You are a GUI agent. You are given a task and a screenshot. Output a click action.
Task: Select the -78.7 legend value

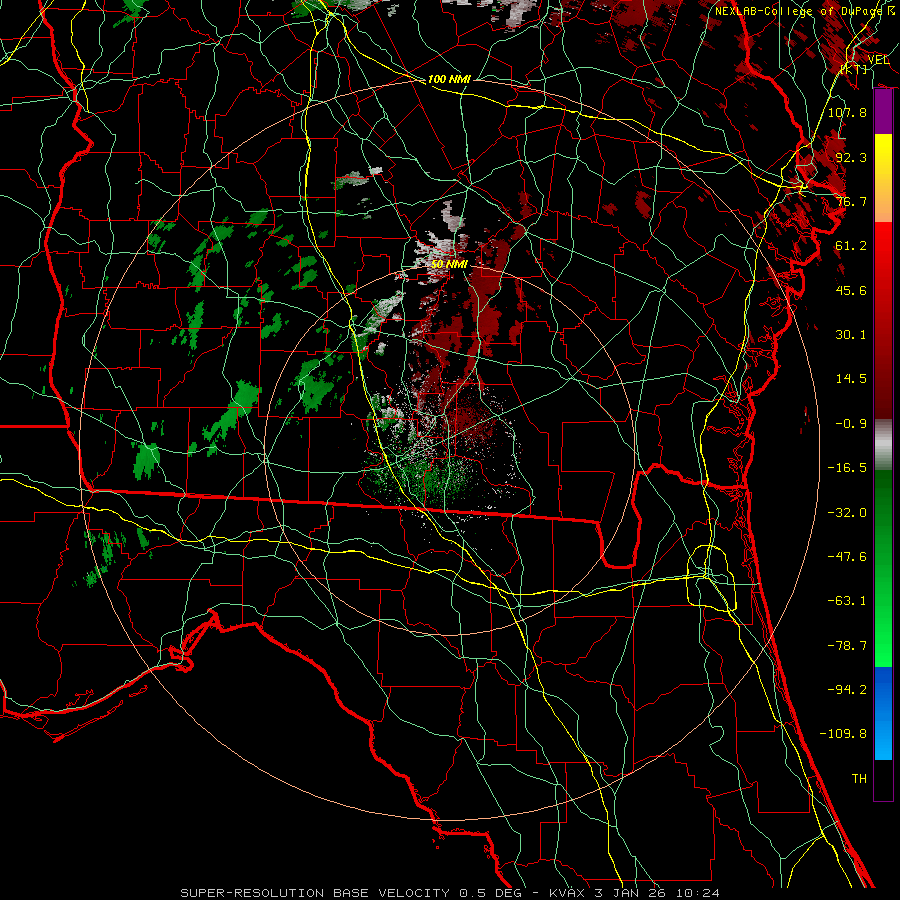[847, 646]
